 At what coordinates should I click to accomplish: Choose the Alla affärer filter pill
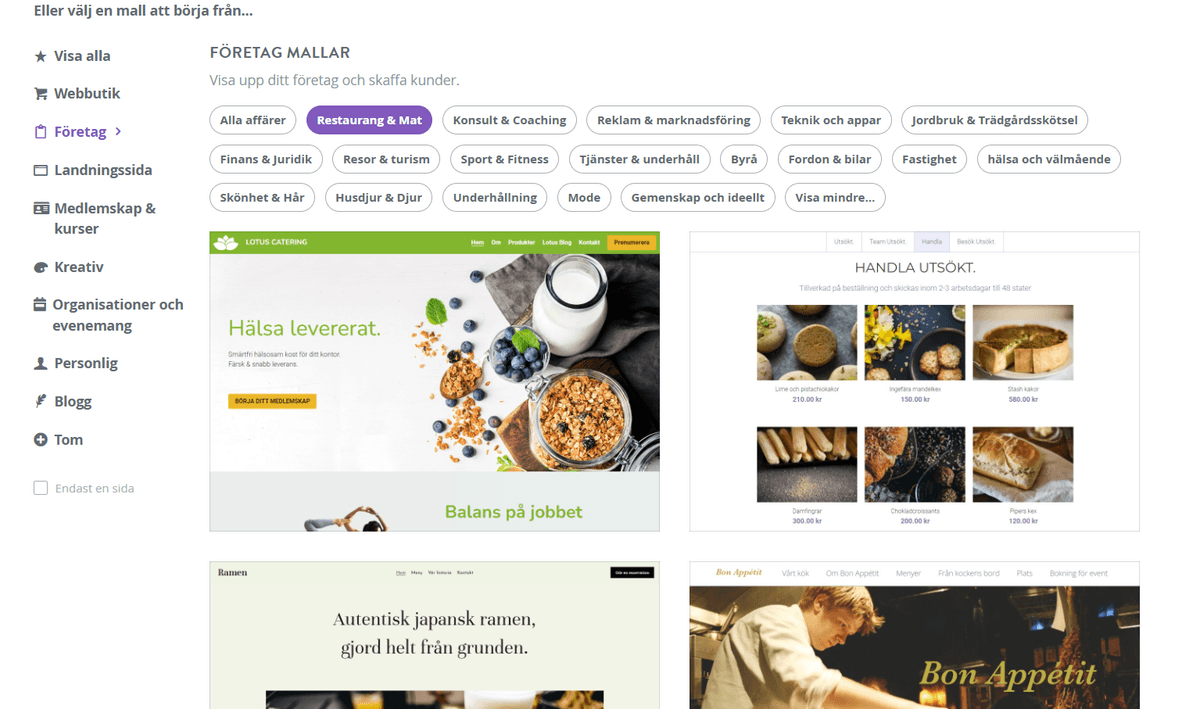[253, 121]
